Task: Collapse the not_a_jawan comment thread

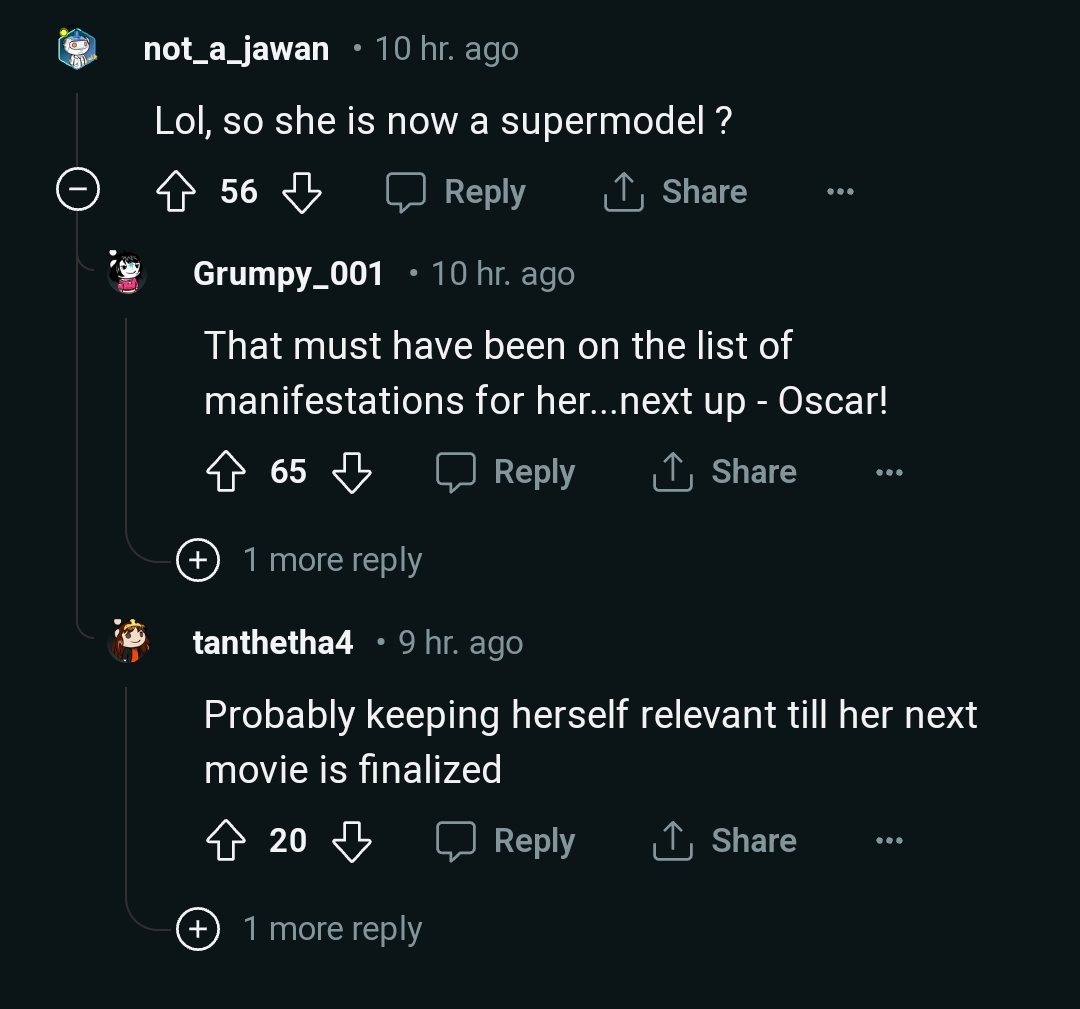Action: coord(77,191)
